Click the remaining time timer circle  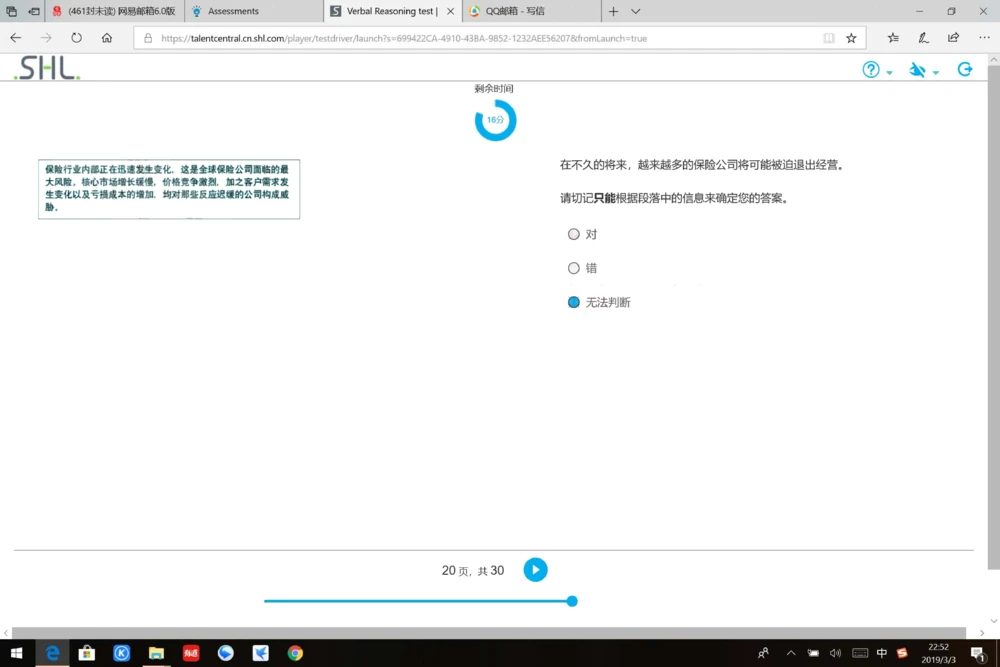494,119
